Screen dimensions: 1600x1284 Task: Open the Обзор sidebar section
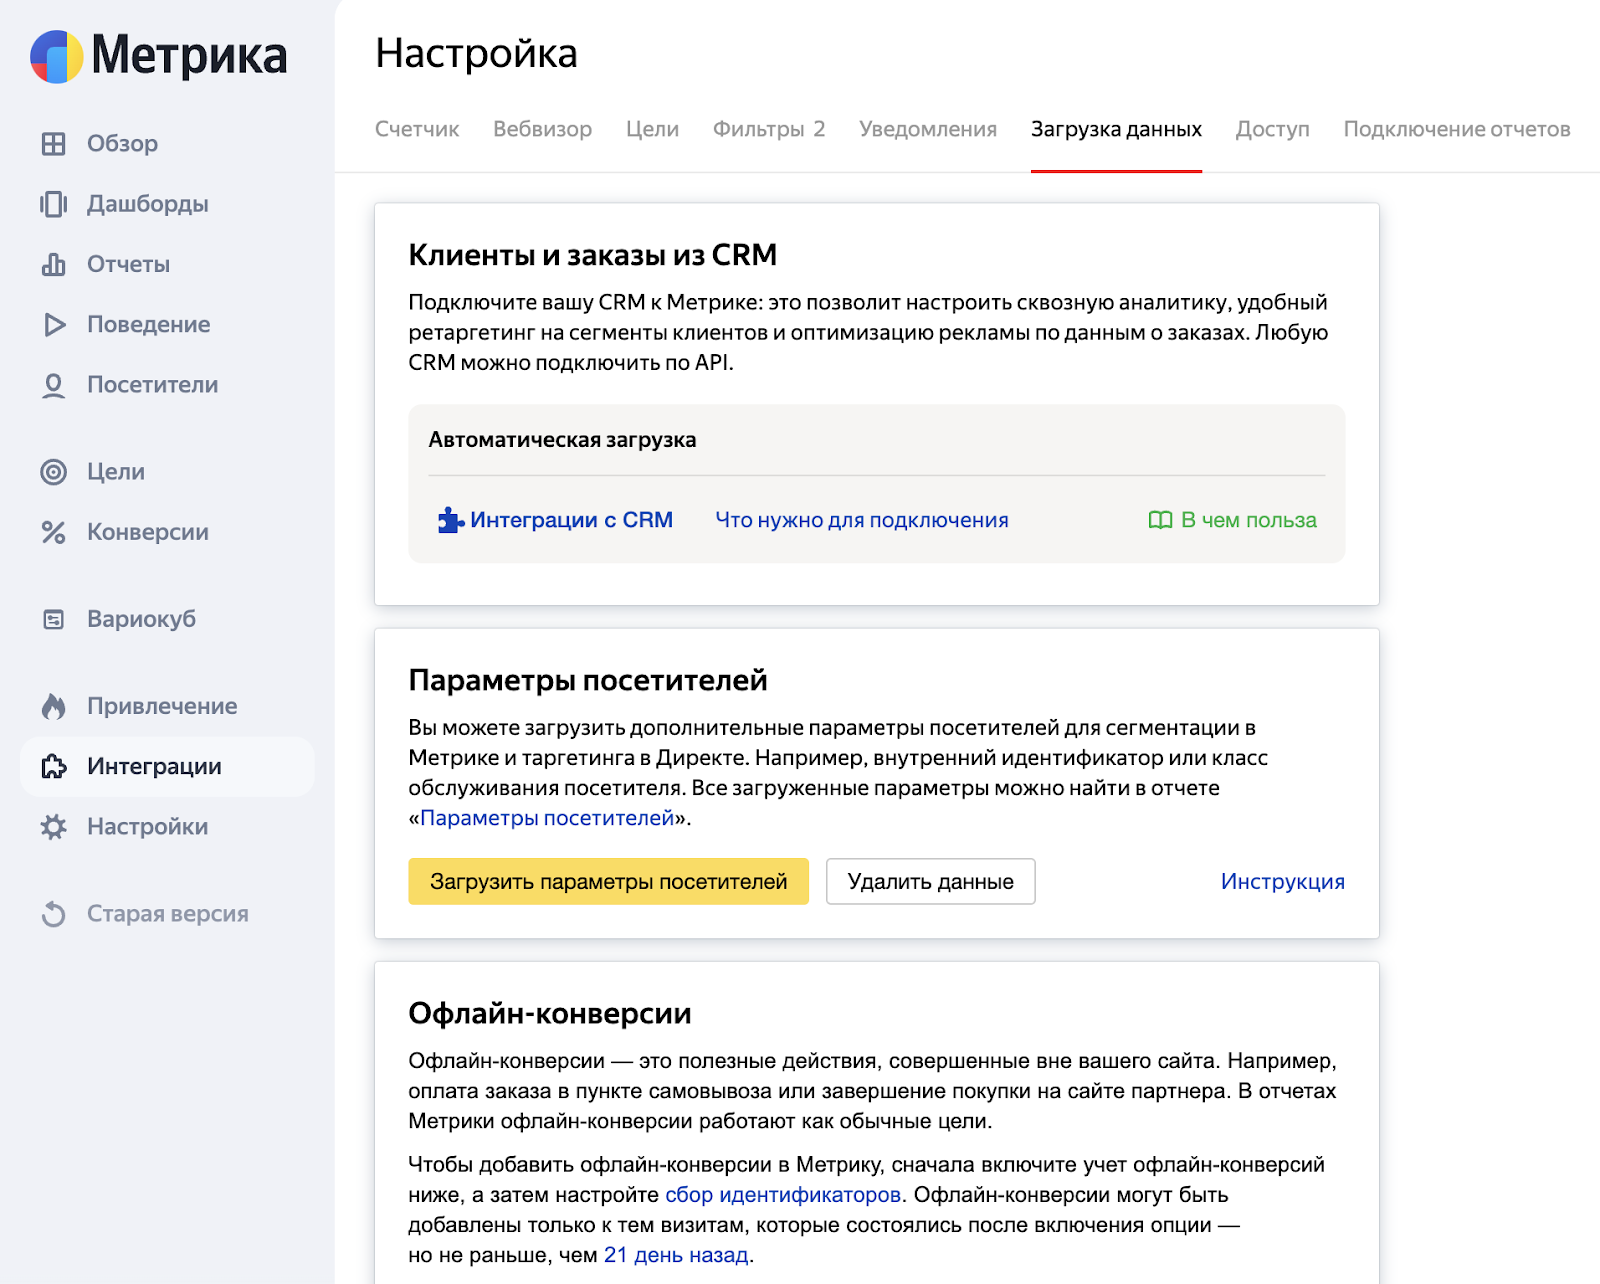122,144
